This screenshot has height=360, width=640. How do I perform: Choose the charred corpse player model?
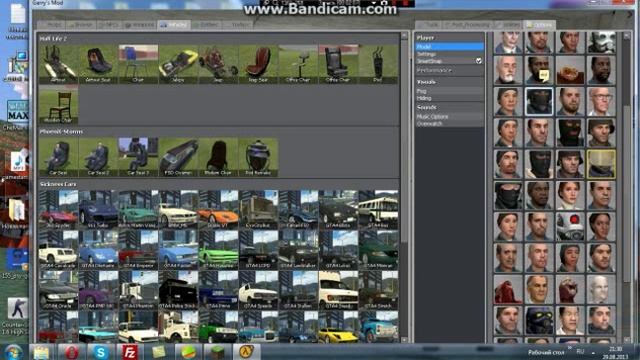point(570,70)
